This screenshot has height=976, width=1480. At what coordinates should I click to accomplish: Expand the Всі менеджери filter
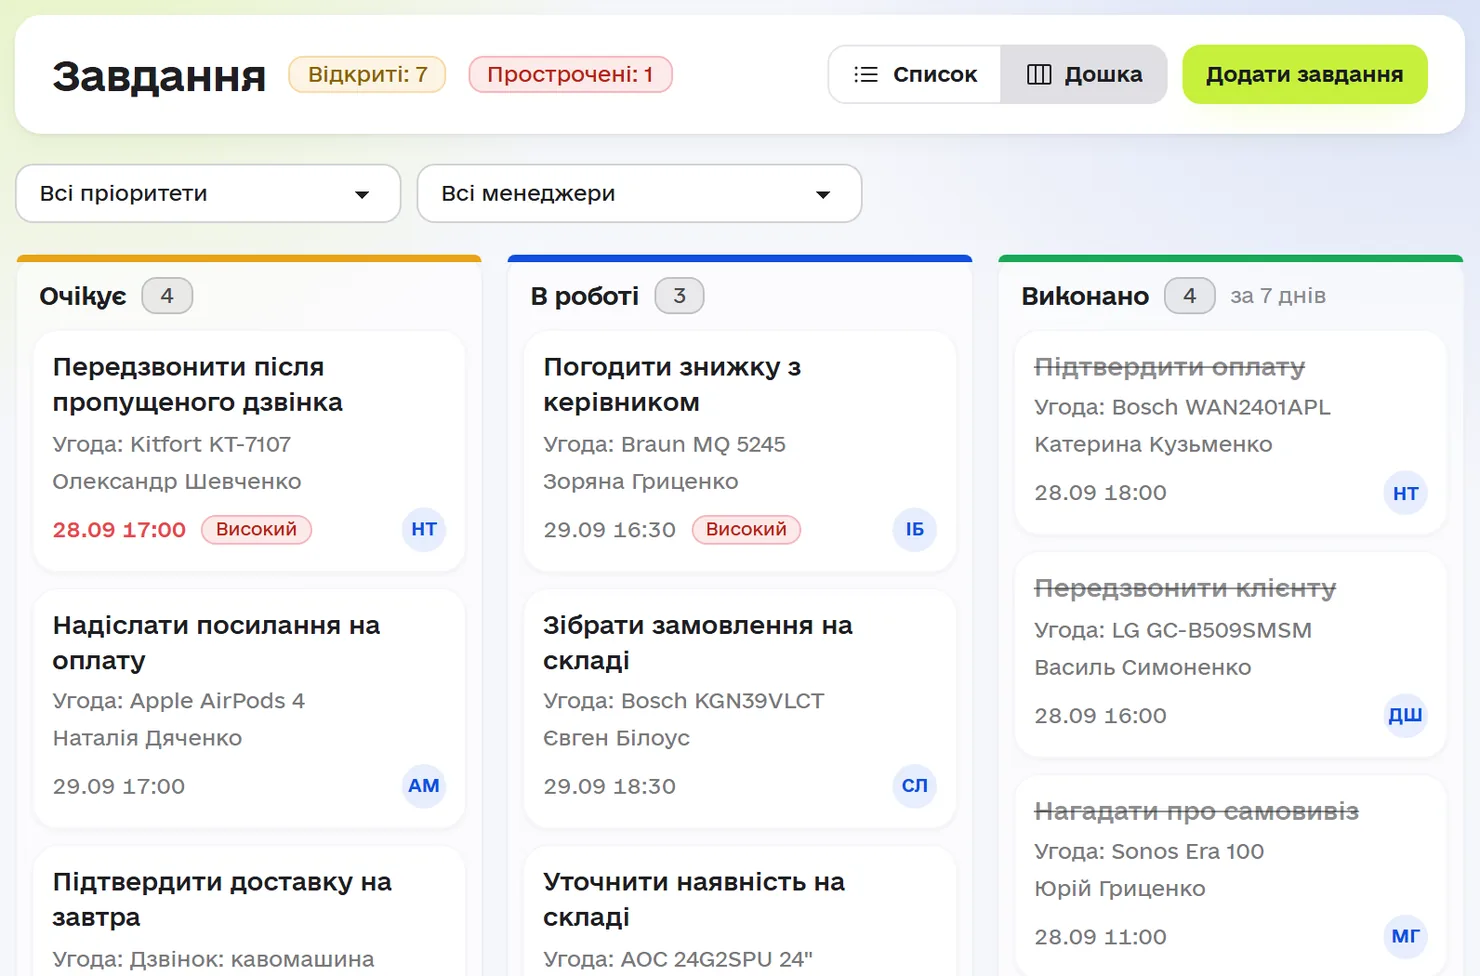pos(639,193)
